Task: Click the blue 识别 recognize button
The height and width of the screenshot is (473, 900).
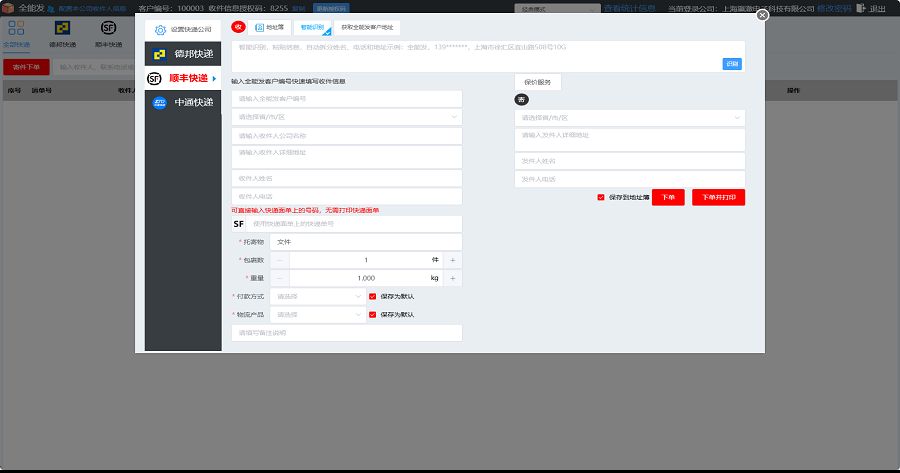Action: tap(732, 64)
